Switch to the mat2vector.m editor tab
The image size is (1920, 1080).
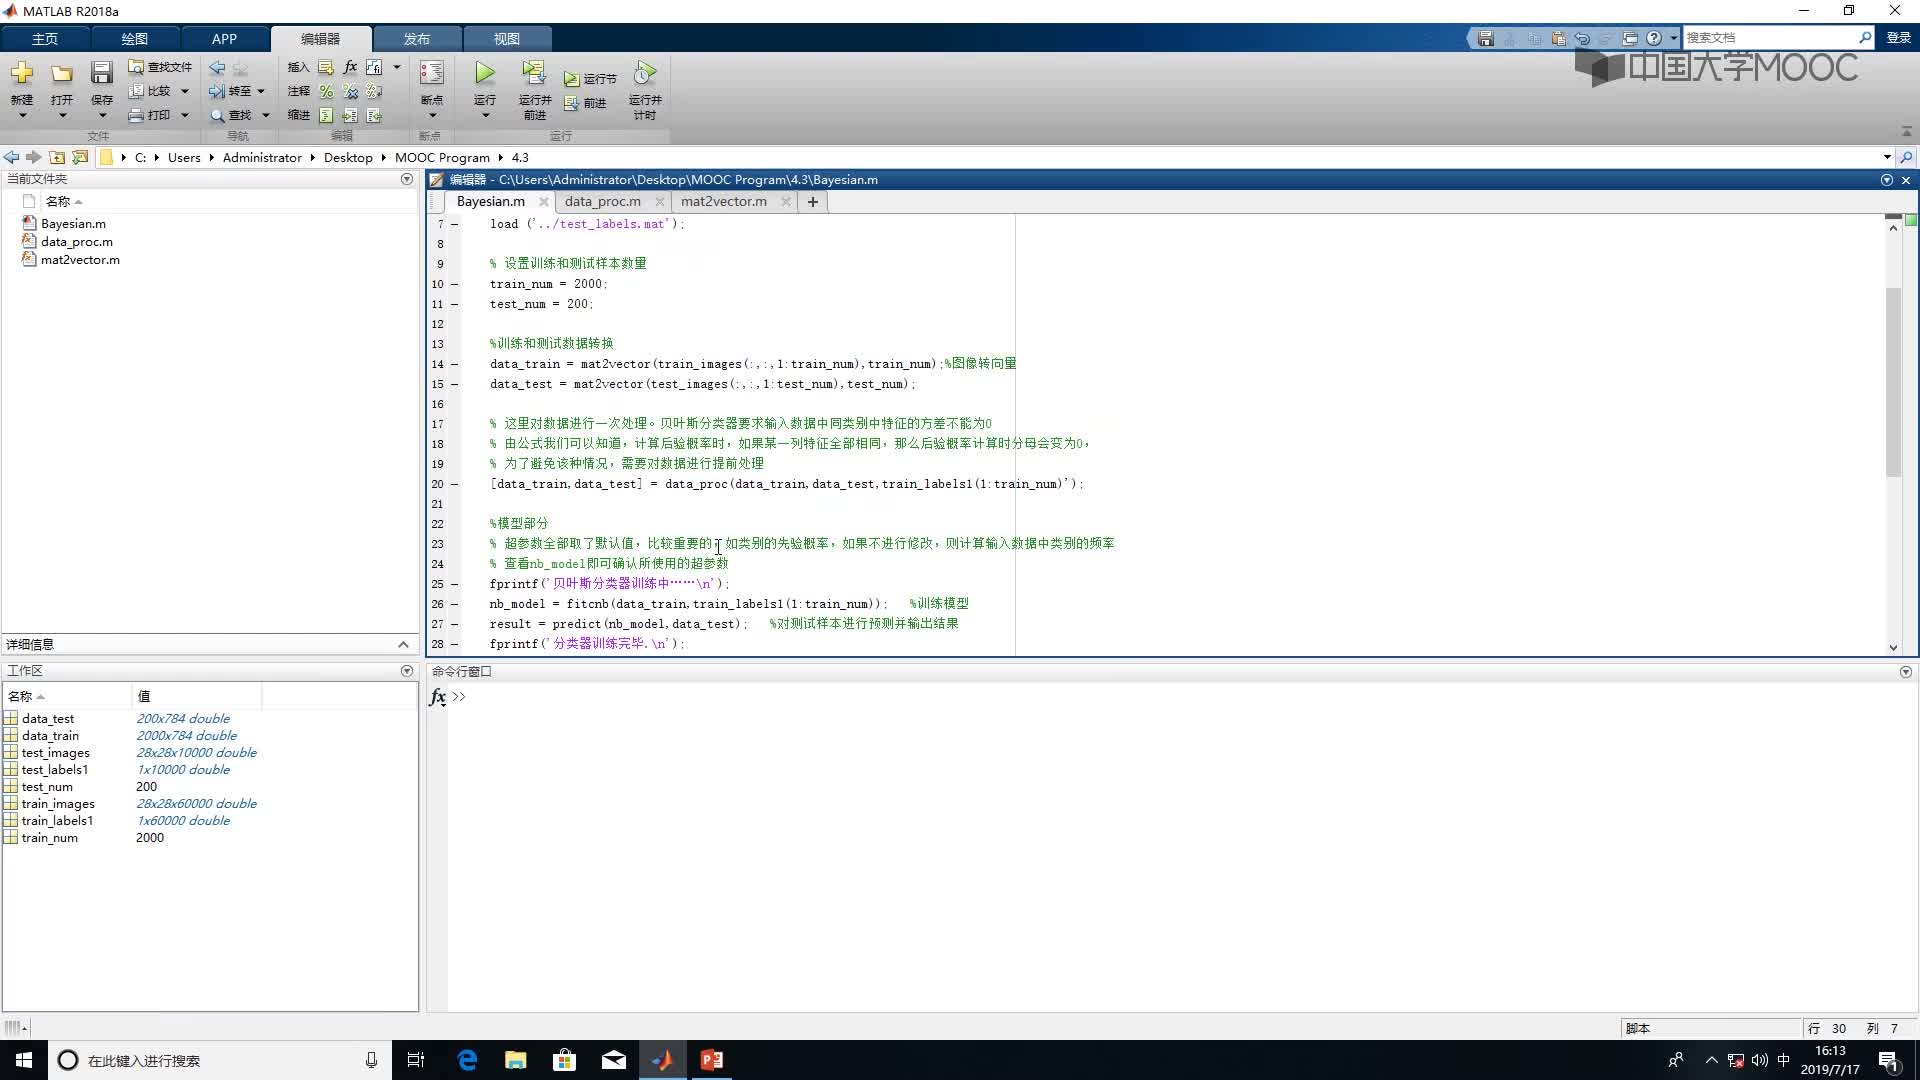click(724, 201)
